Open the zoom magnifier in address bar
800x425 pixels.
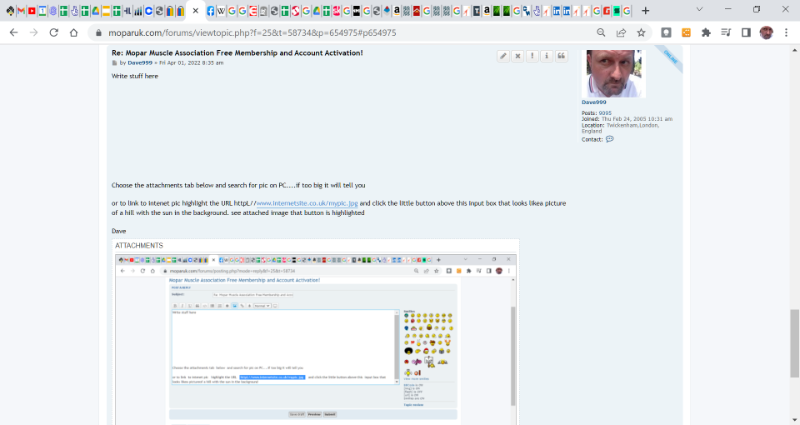(601, 32)
